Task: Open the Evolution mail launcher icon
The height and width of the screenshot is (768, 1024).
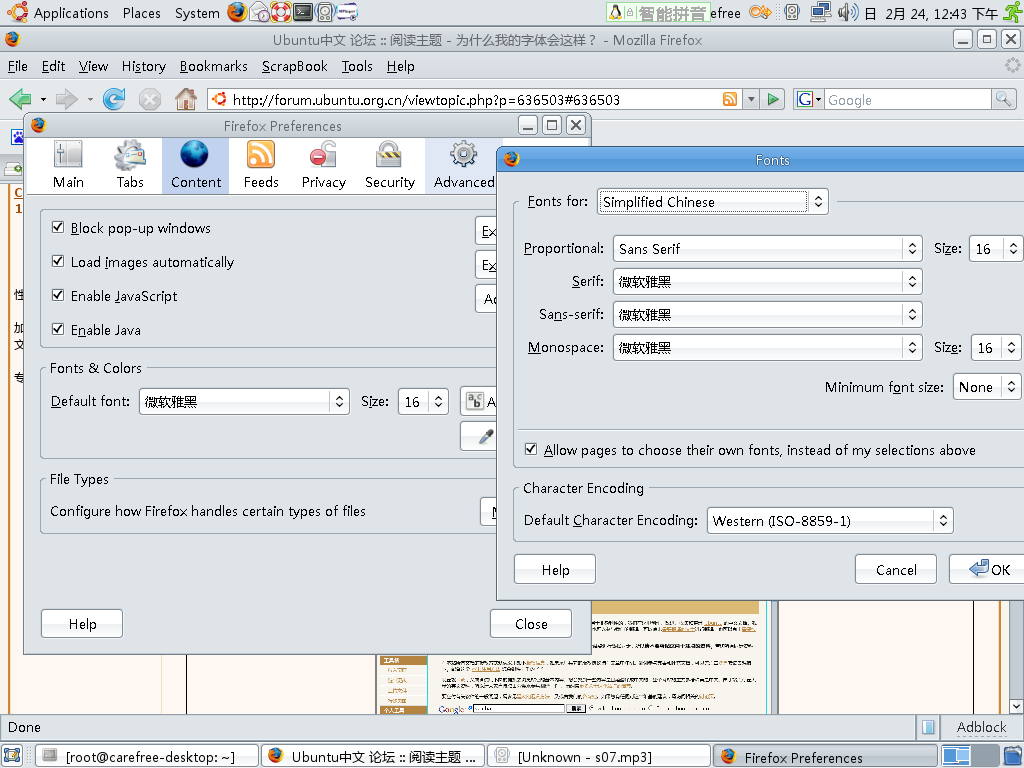Action: coord(259,12)
